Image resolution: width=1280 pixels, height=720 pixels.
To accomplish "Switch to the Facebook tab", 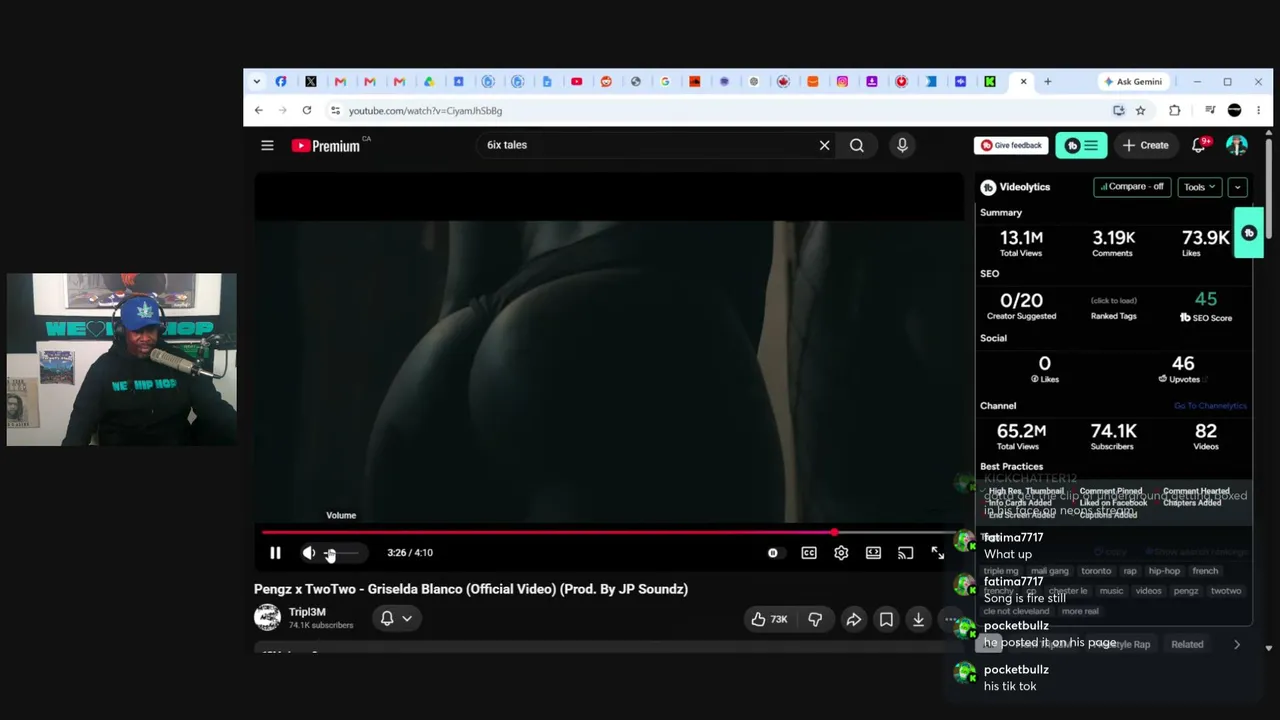I will pos(281,82).
